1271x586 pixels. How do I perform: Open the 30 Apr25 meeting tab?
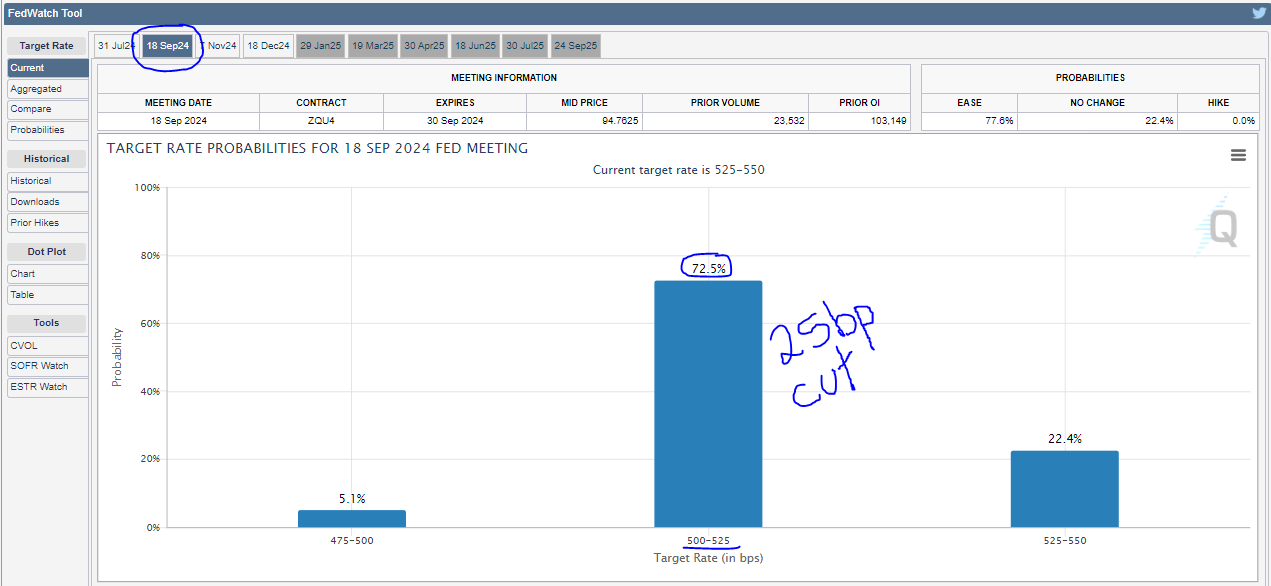(424, 46)
